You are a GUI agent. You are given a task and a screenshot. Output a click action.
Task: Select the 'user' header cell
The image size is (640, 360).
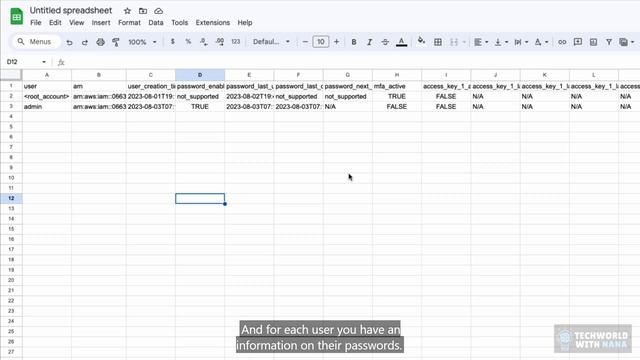click(47, 86)
